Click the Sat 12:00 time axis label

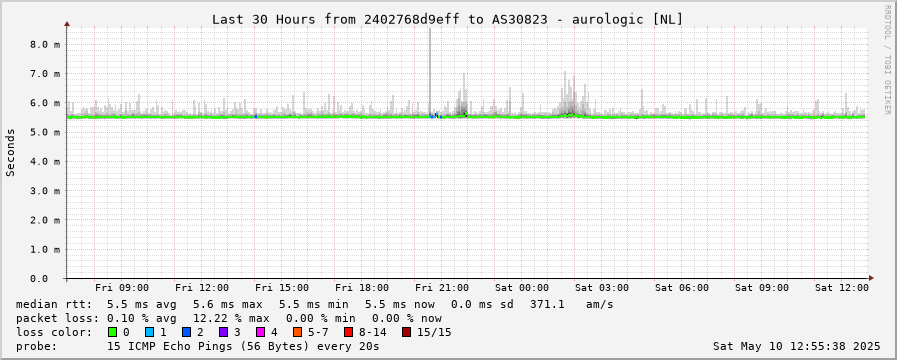click(842, 288)
